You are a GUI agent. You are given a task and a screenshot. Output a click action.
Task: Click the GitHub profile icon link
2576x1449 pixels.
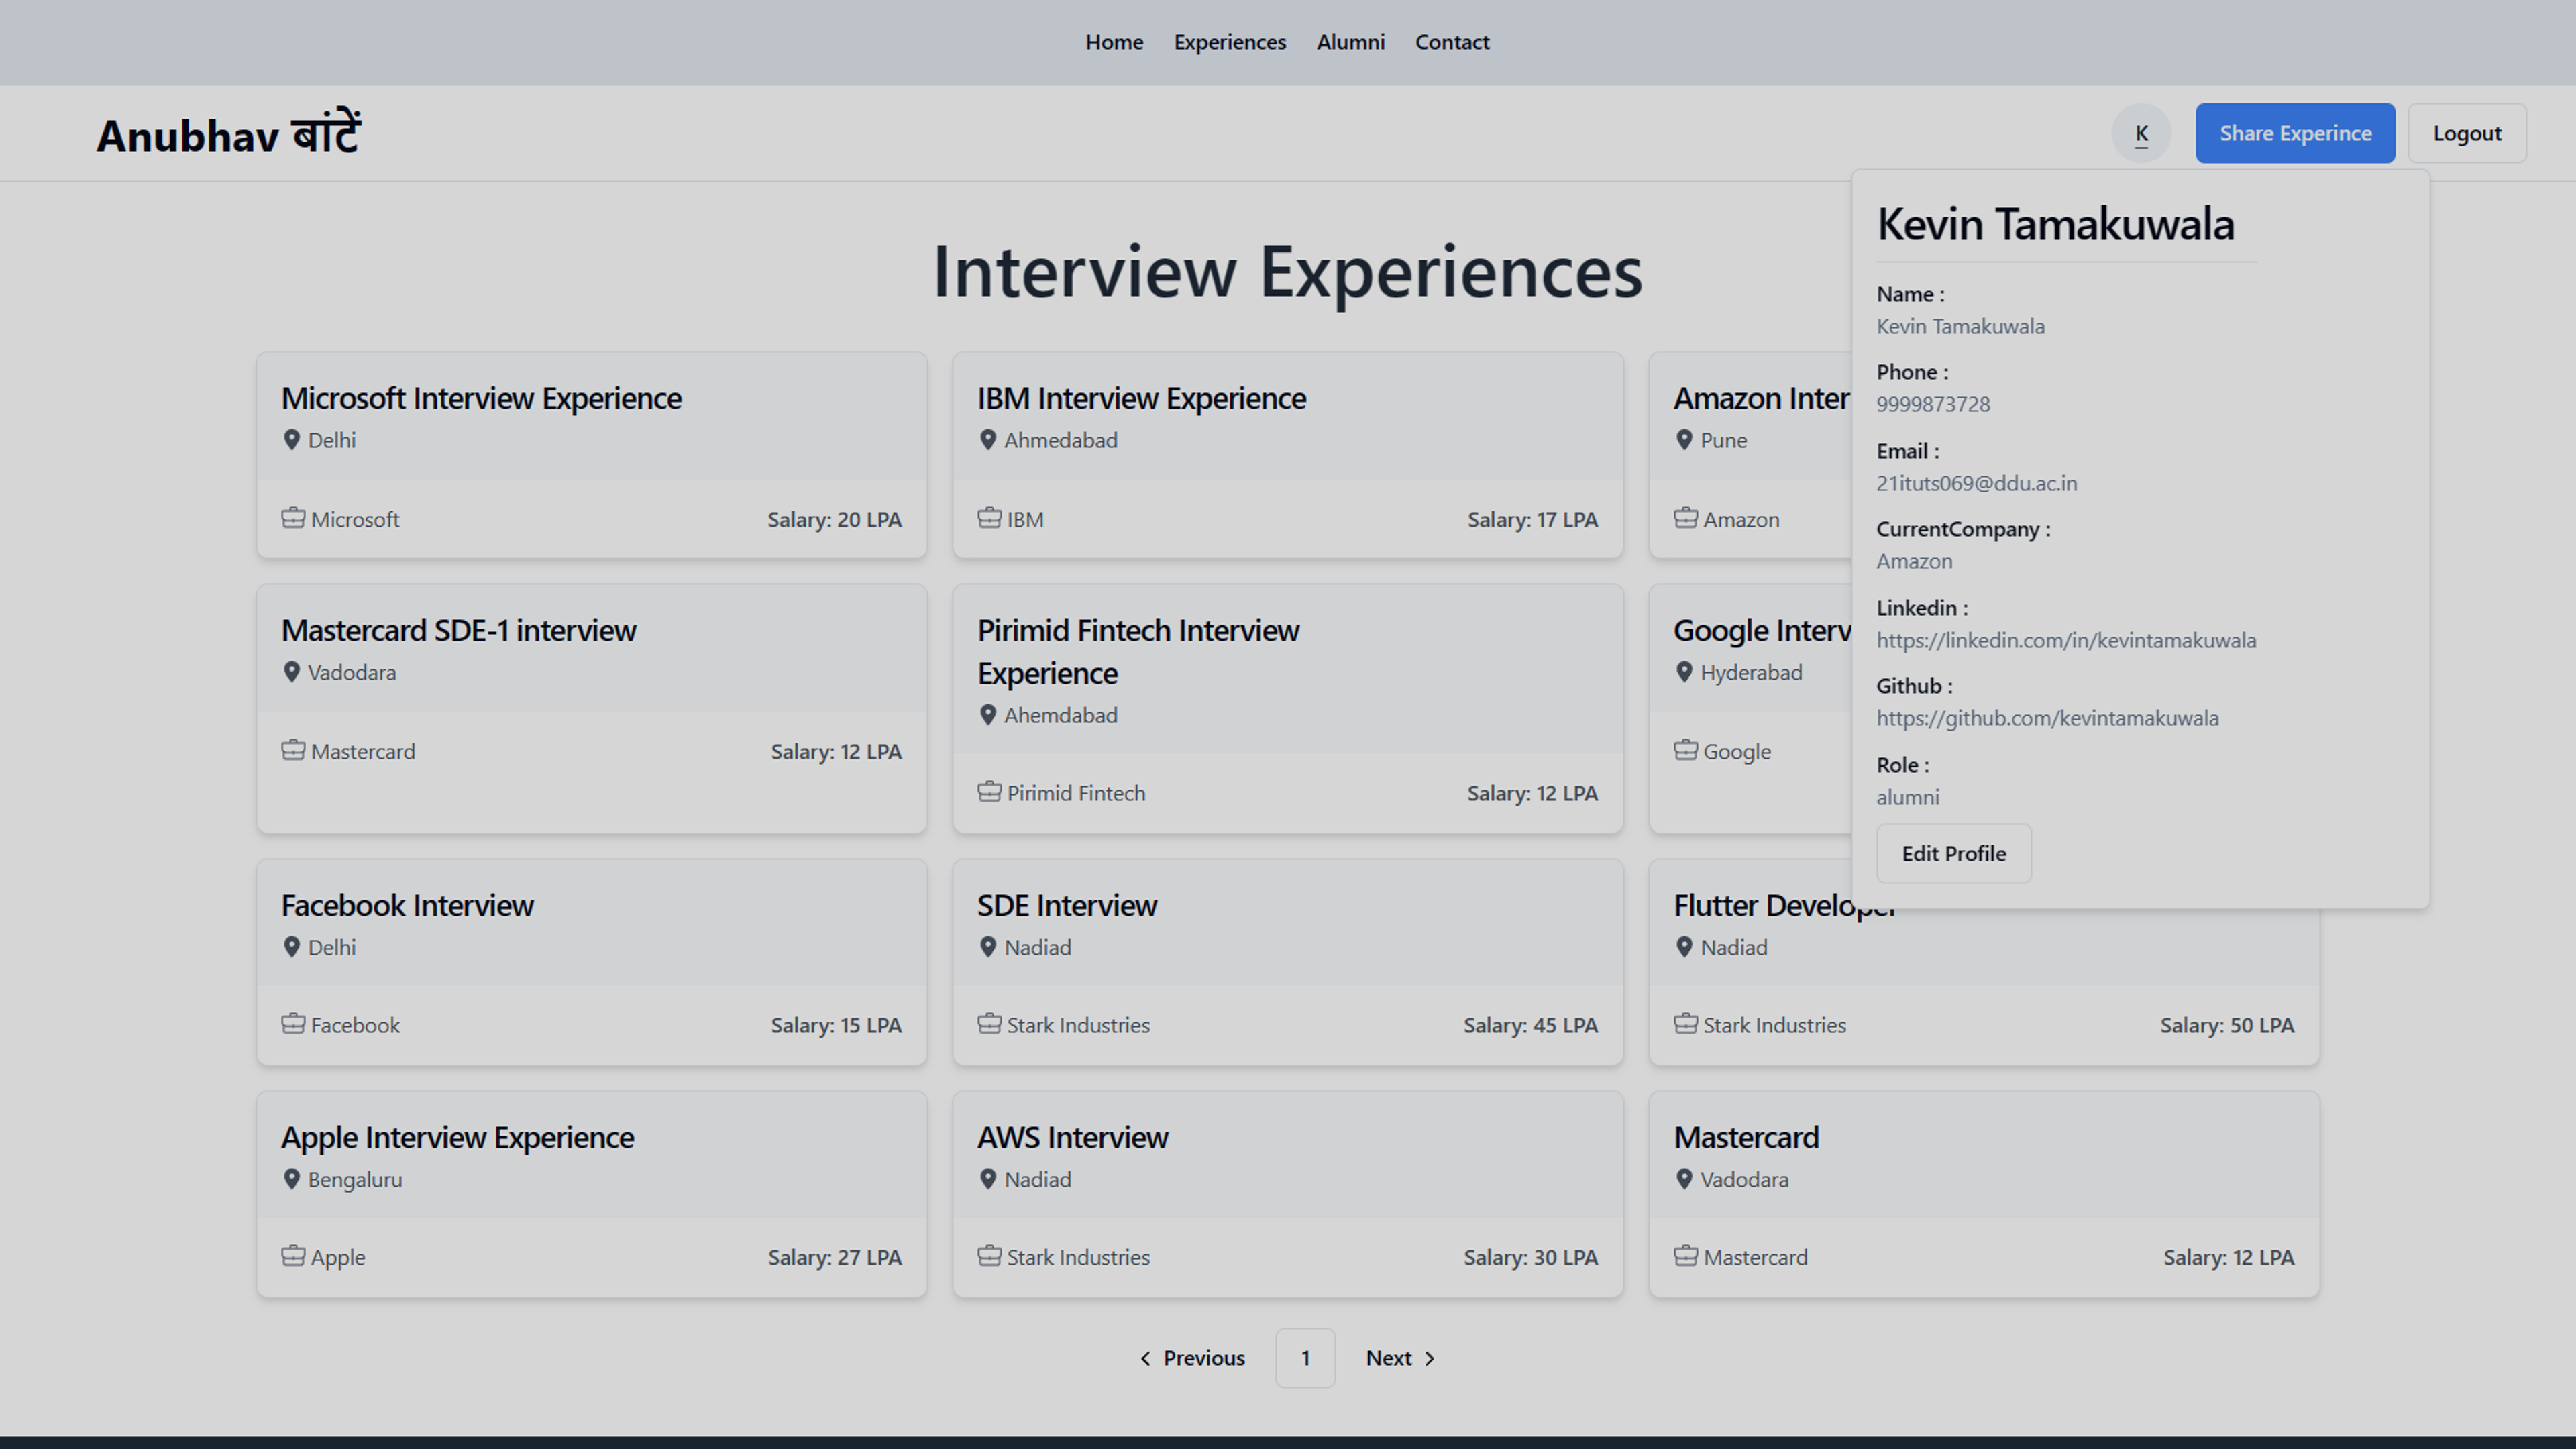pyautogui.click(x=2047, y=716)
